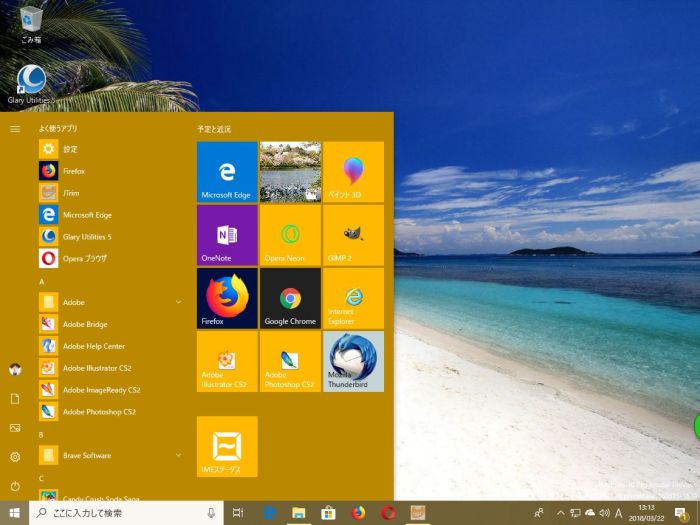Expand the Adobe folder in the app list
Image resolution: width=700 pixels, height=525 pixels.
(178, 302)
